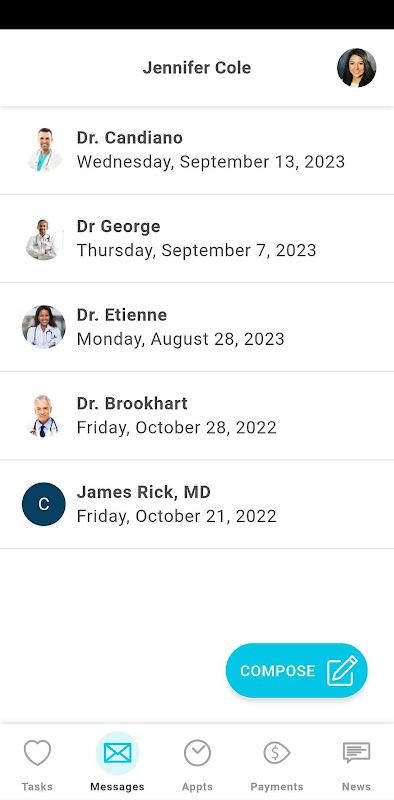Open the Tasks heart icon
The width and height of the screenshot is (394, 800).
point(37,753)
